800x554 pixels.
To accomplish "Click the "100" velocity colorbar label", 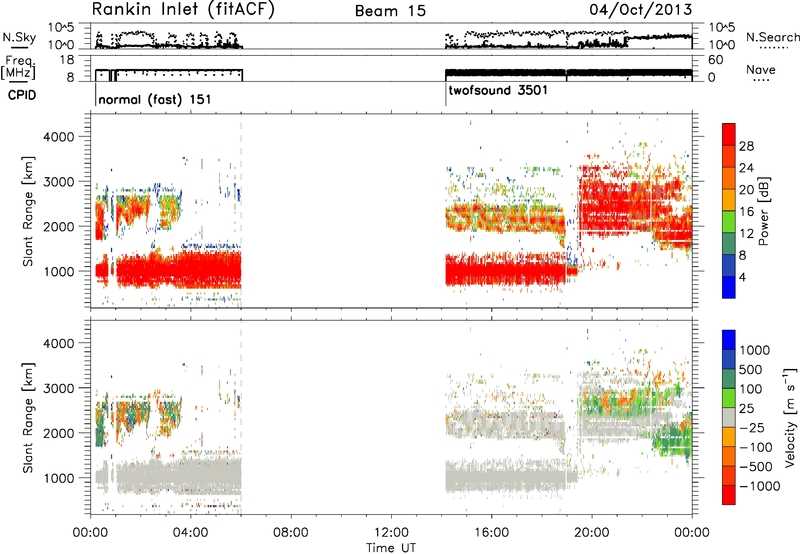I will click(751, 389).
